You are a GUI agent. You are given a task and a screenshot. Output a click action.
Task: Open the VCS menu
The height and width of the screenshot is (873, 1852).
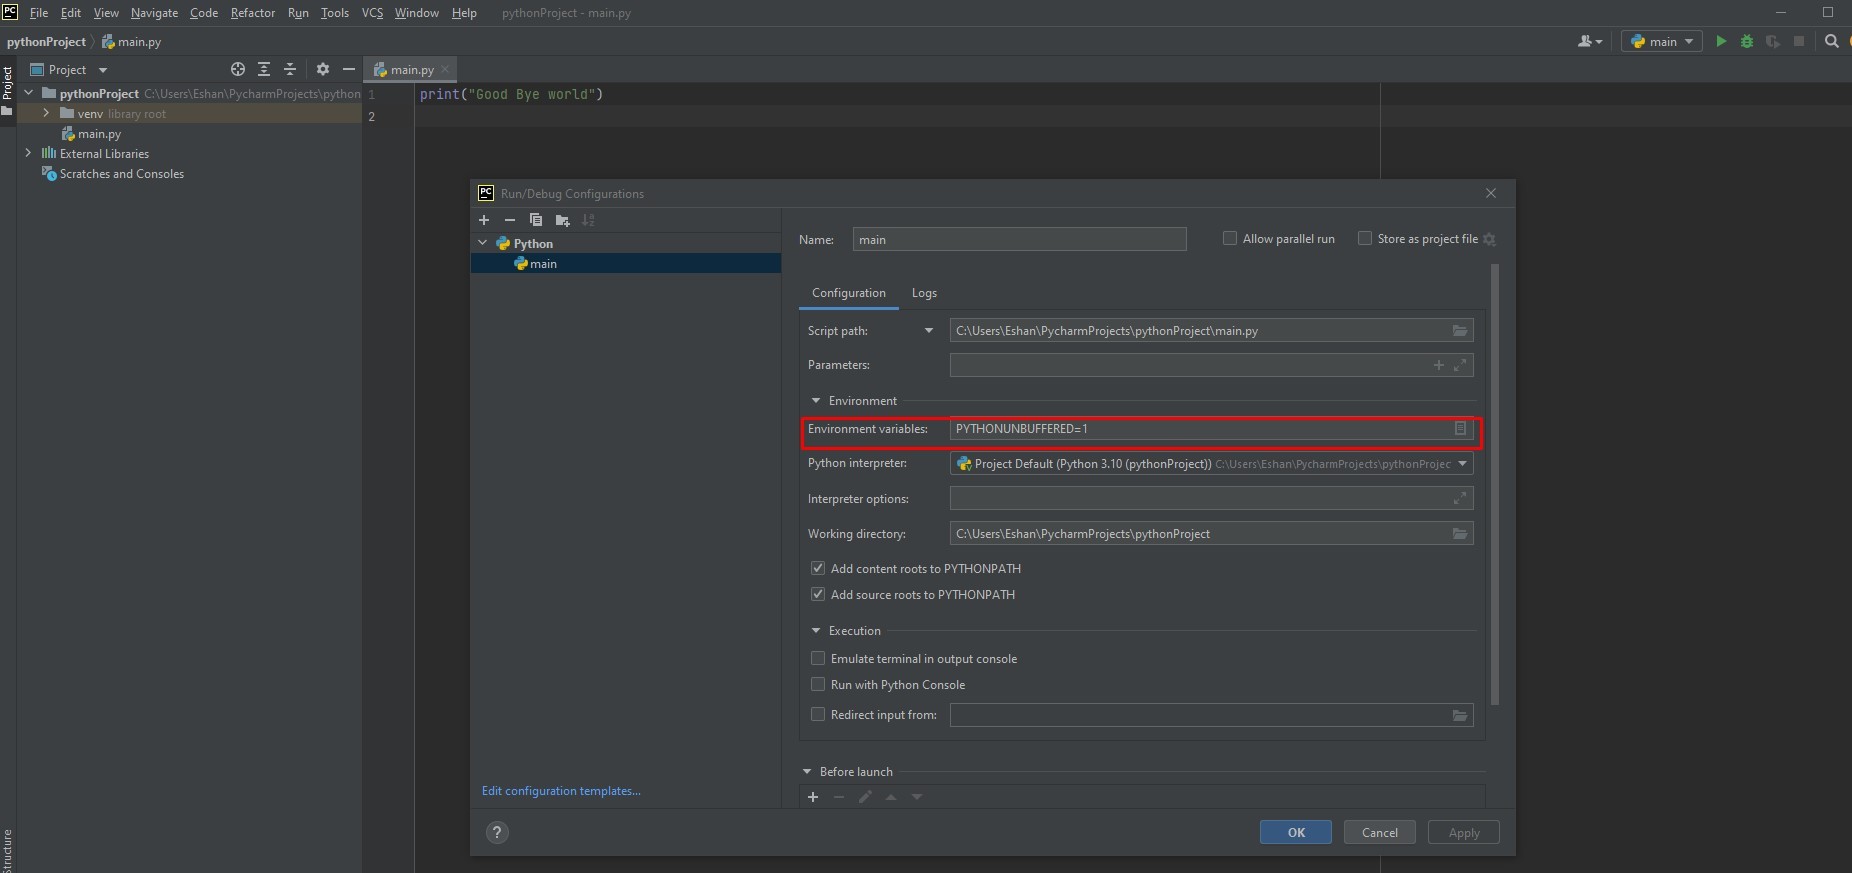tap(372, 13)
